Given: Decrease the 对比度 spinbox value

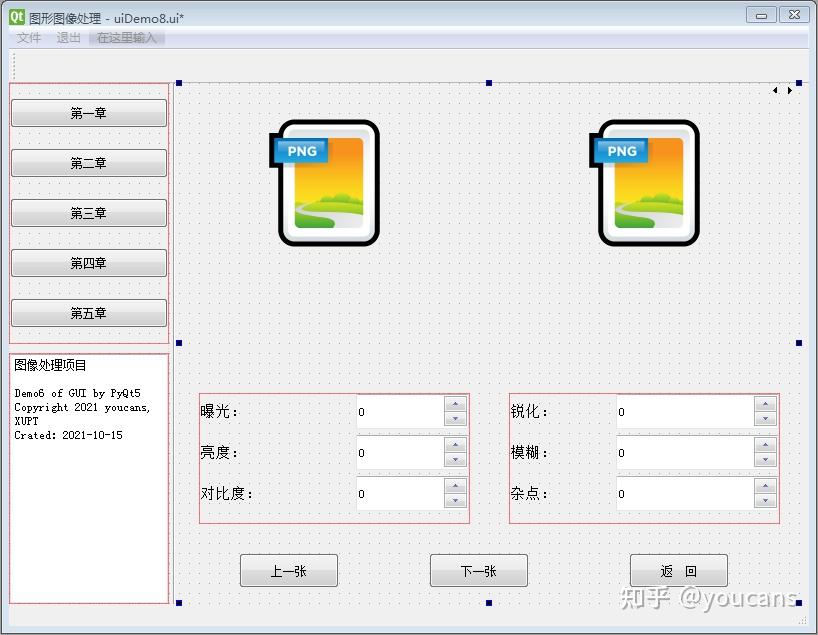Looking at the screenshot, I should [455, 500].
